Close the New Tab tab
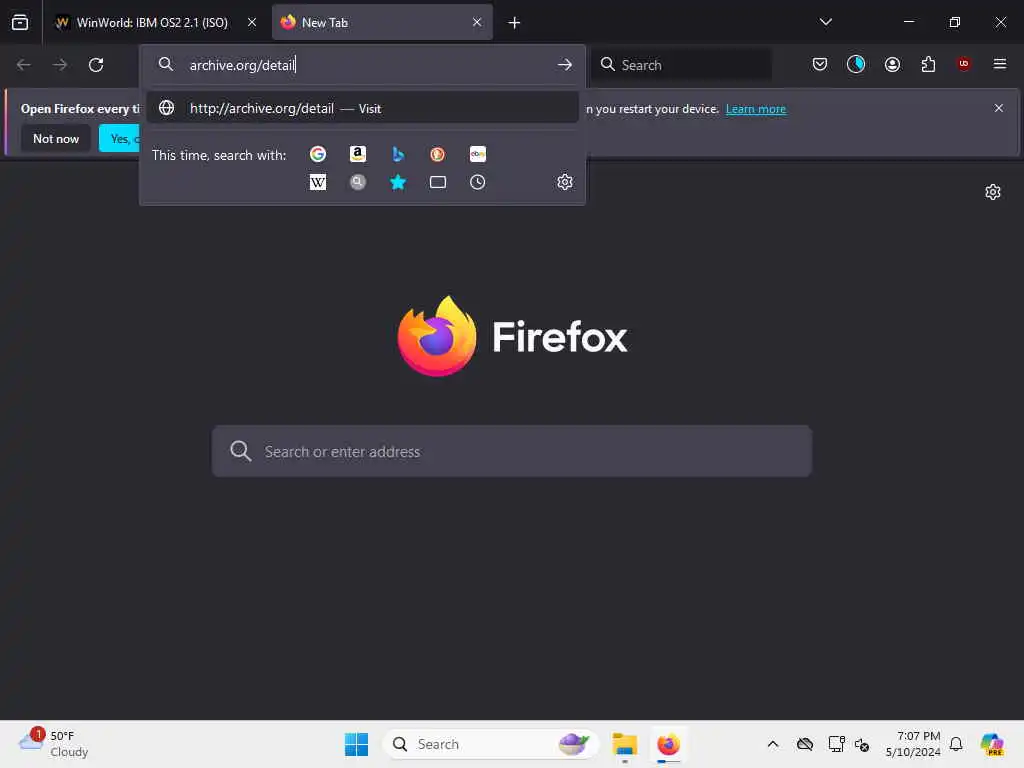This screenshot has width=1024, height=768. 477,22
